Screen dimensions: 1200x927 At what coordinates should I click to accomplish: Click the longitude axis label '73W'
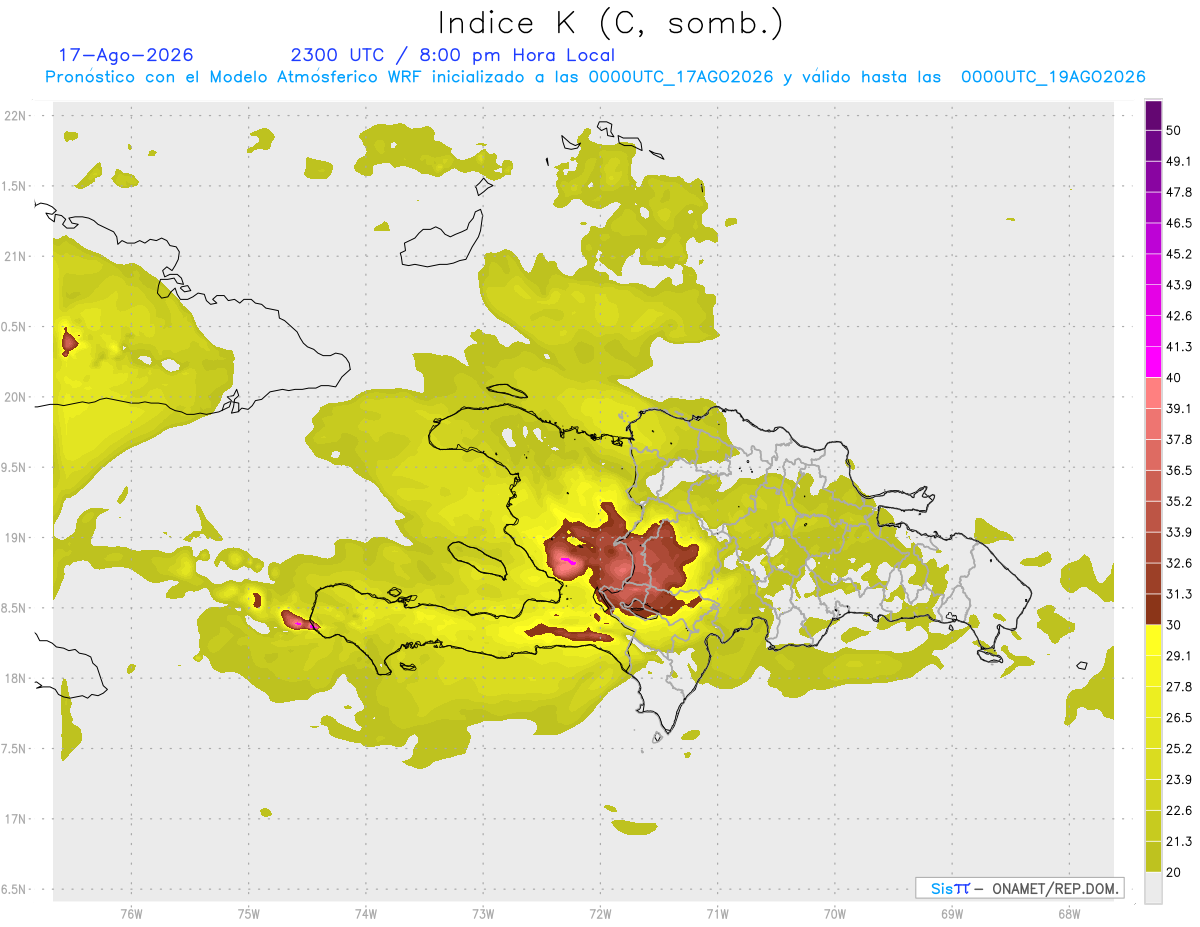tap(483, 914)
